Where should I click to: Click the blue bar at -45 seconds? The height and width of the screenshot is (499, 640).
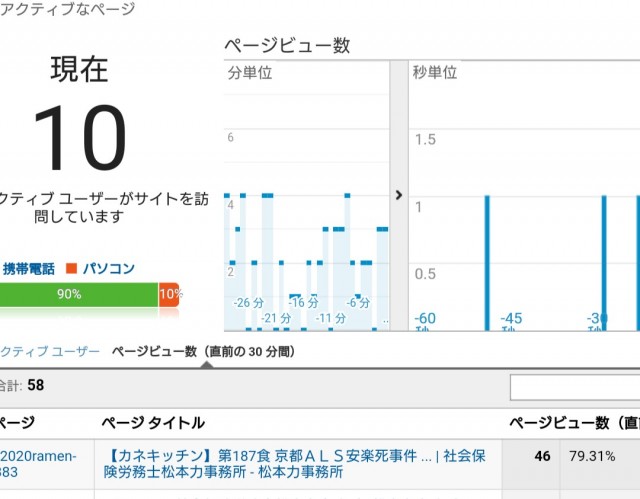tap(603, 260)
